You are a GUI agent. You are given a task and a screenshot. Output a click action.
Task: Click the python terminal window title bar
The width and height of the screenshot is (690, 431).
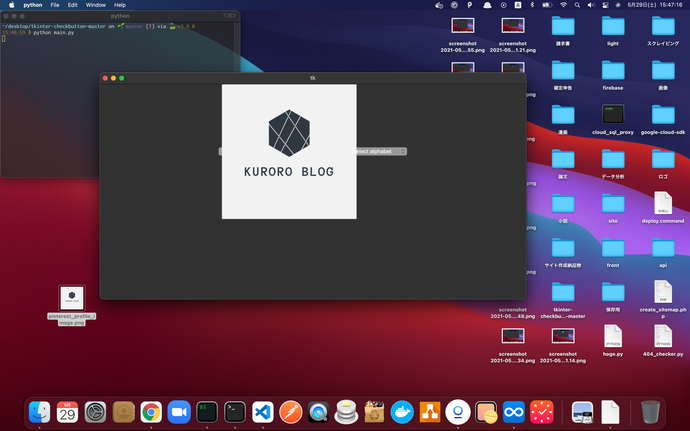120,16
